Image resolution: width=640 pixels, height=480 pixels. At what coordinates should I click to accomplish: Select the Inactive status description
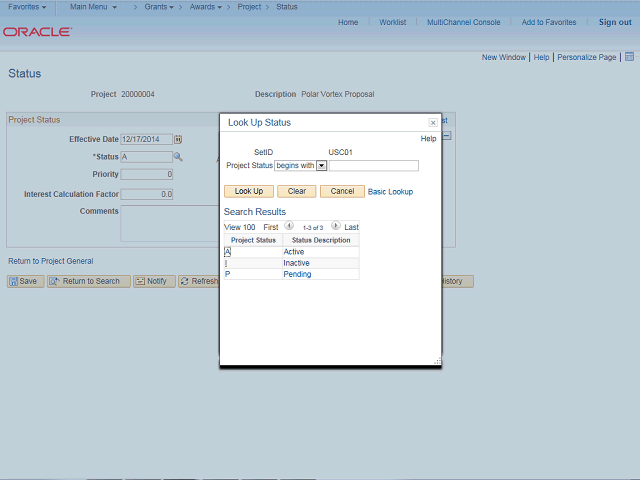(296, 263)
